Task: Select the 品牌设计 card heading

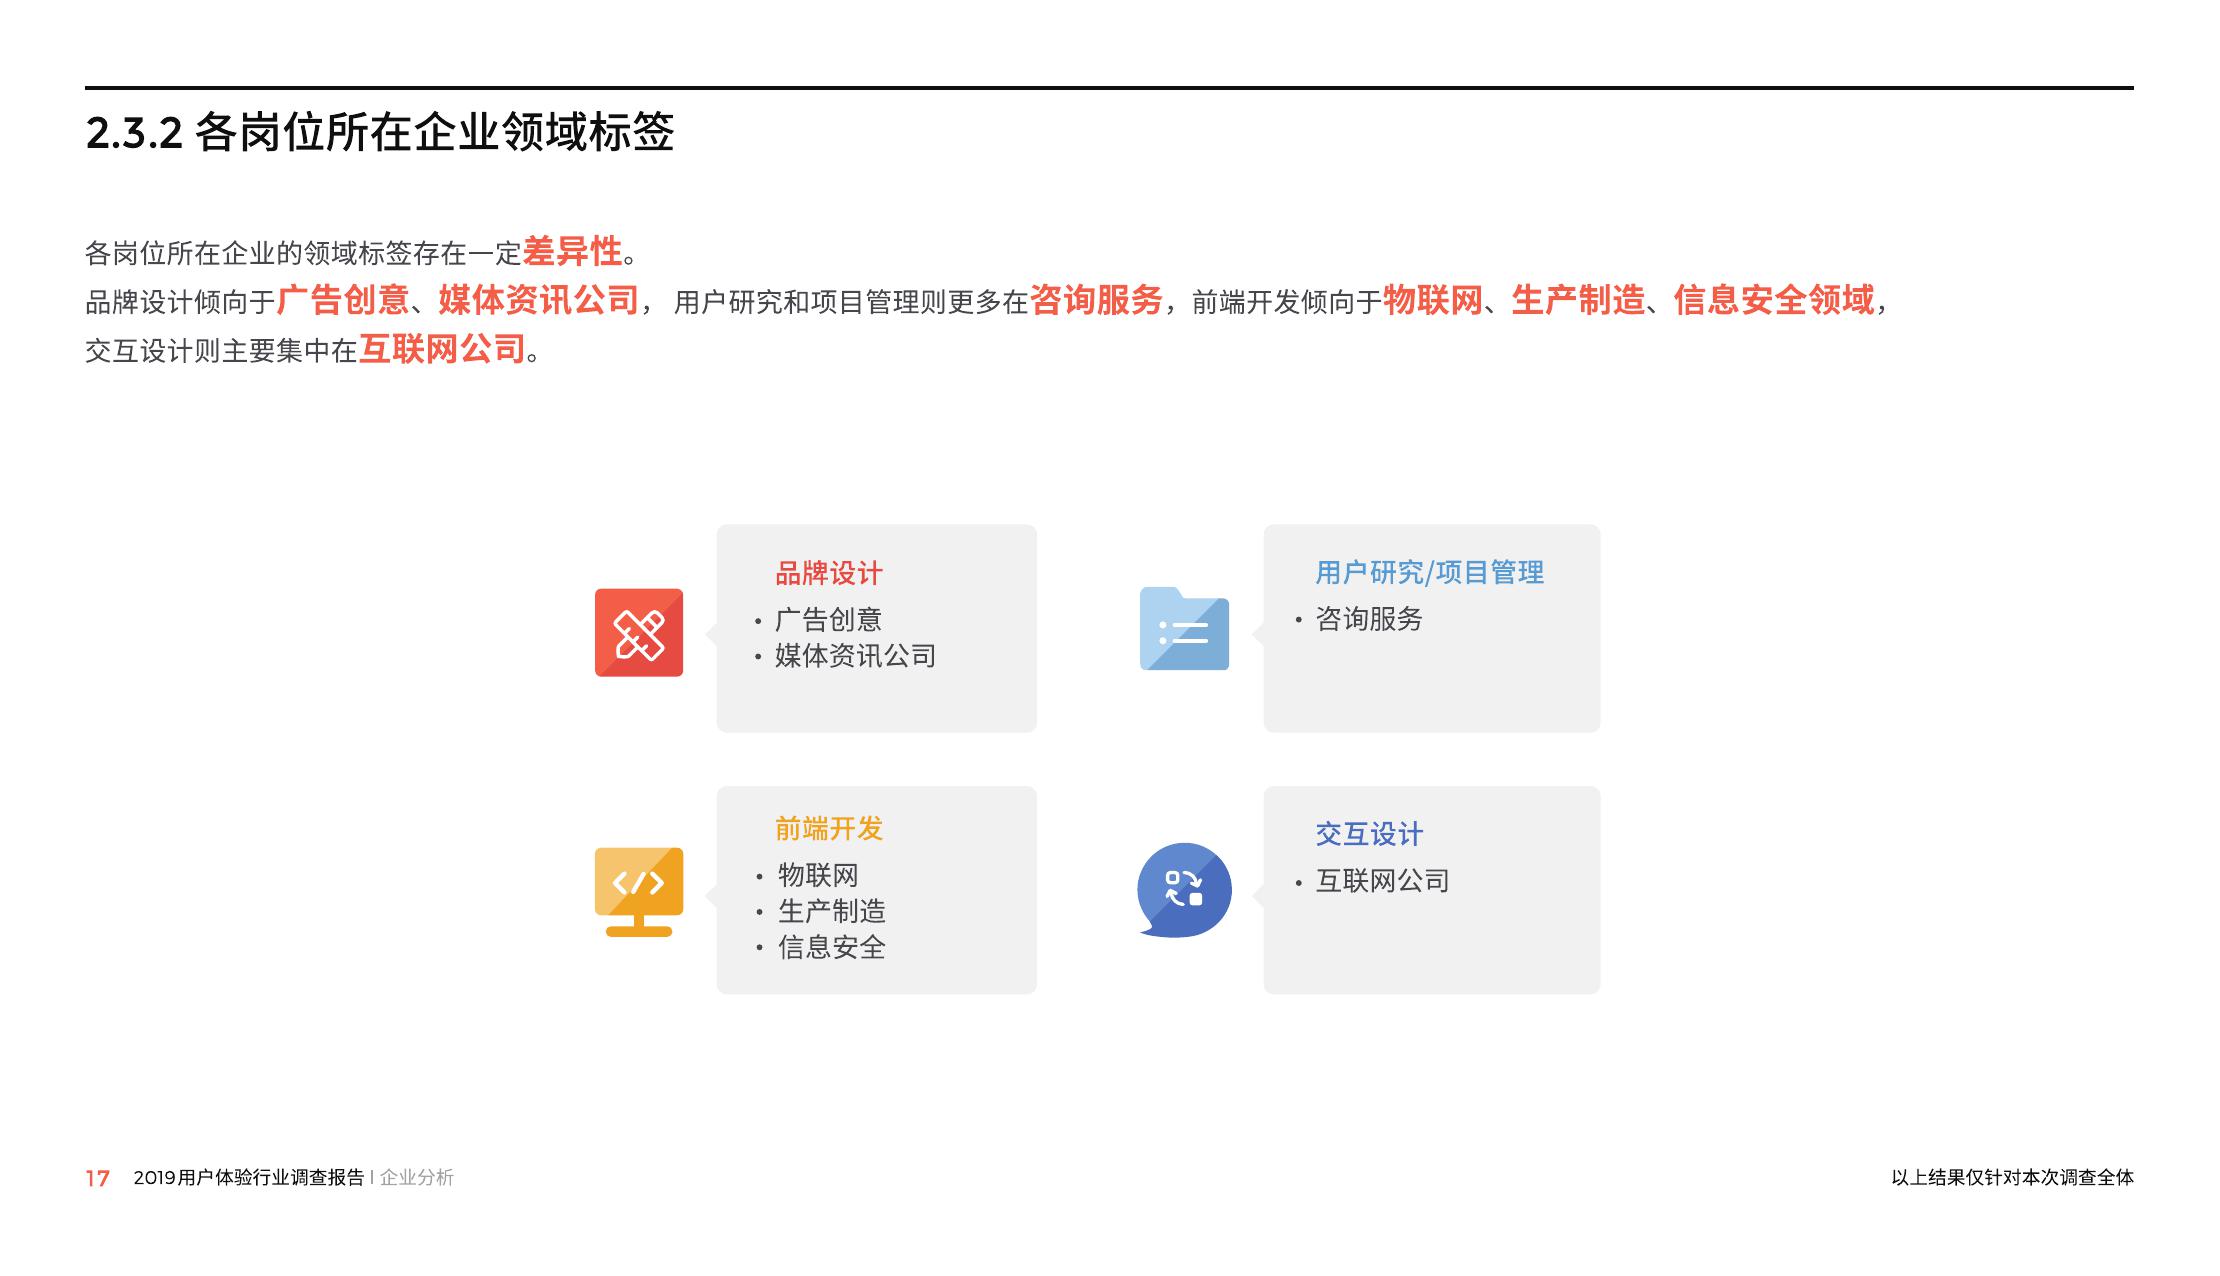Action: [x=828, y=573]
